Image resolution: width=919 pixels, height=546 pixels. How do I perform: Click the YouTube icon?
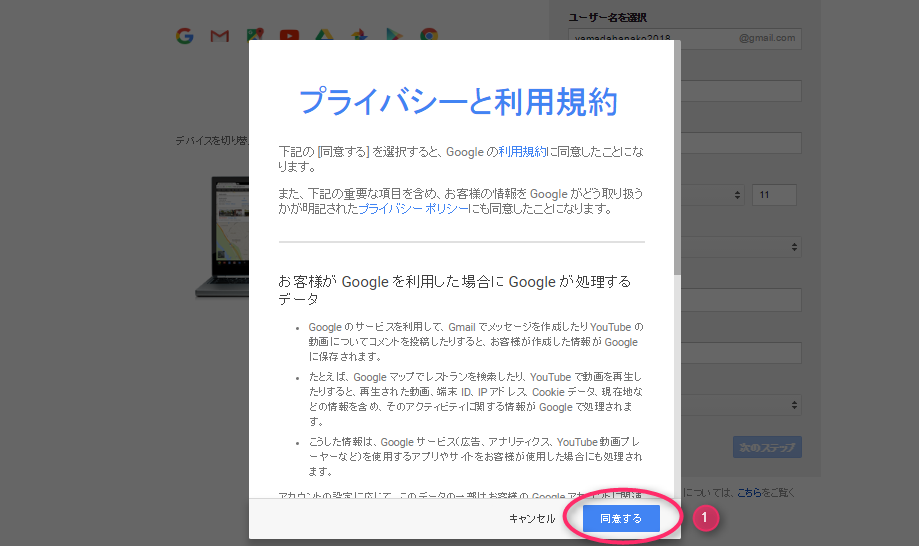click(x=290, y=35)
